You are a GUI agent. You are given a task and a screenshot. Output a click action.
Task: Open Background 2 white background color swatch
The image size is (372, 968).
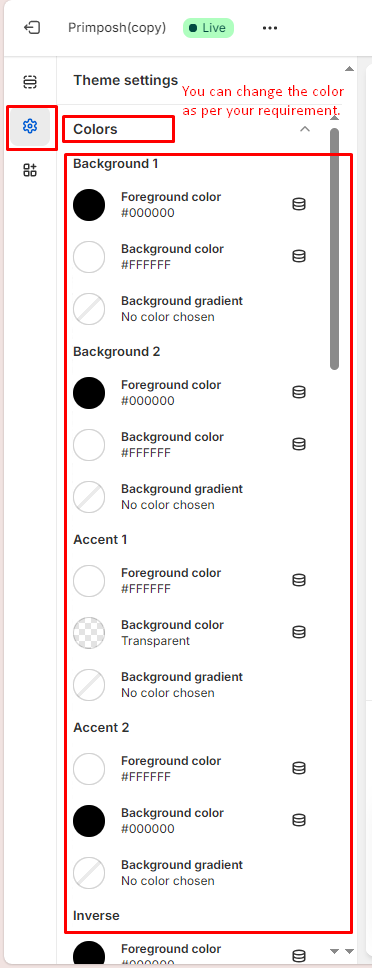coord(89,444)
